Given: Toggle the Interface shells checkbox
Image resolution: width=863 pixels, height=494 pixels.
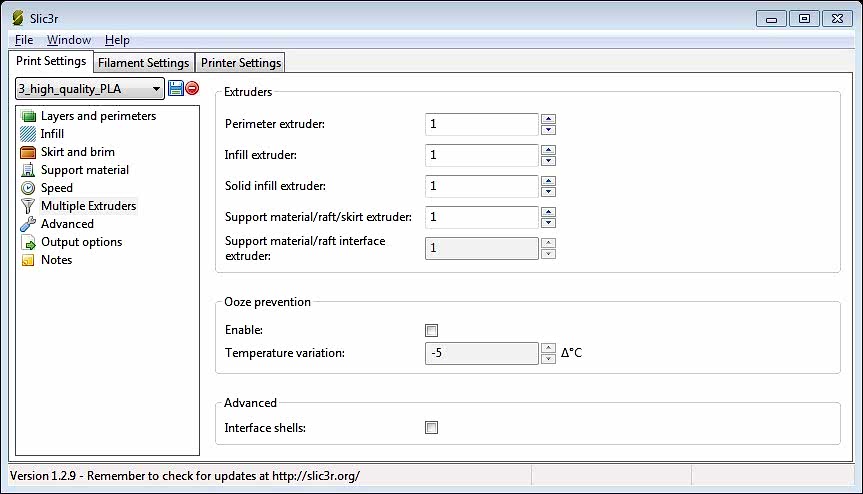Looking at the screenshot, I should point(432,428).
